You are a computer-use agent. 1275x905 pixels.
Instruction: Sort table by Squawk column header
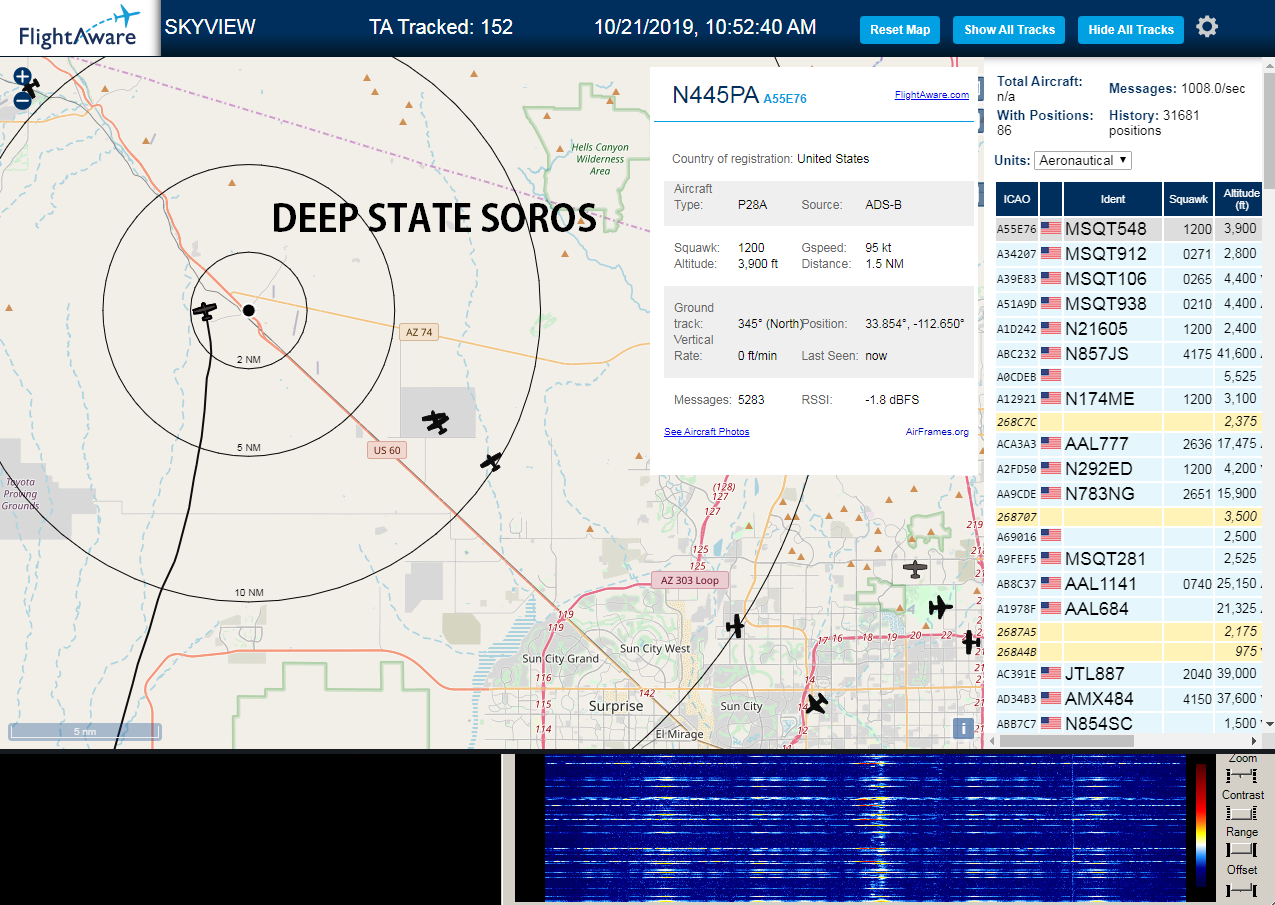pos(1189,199)
